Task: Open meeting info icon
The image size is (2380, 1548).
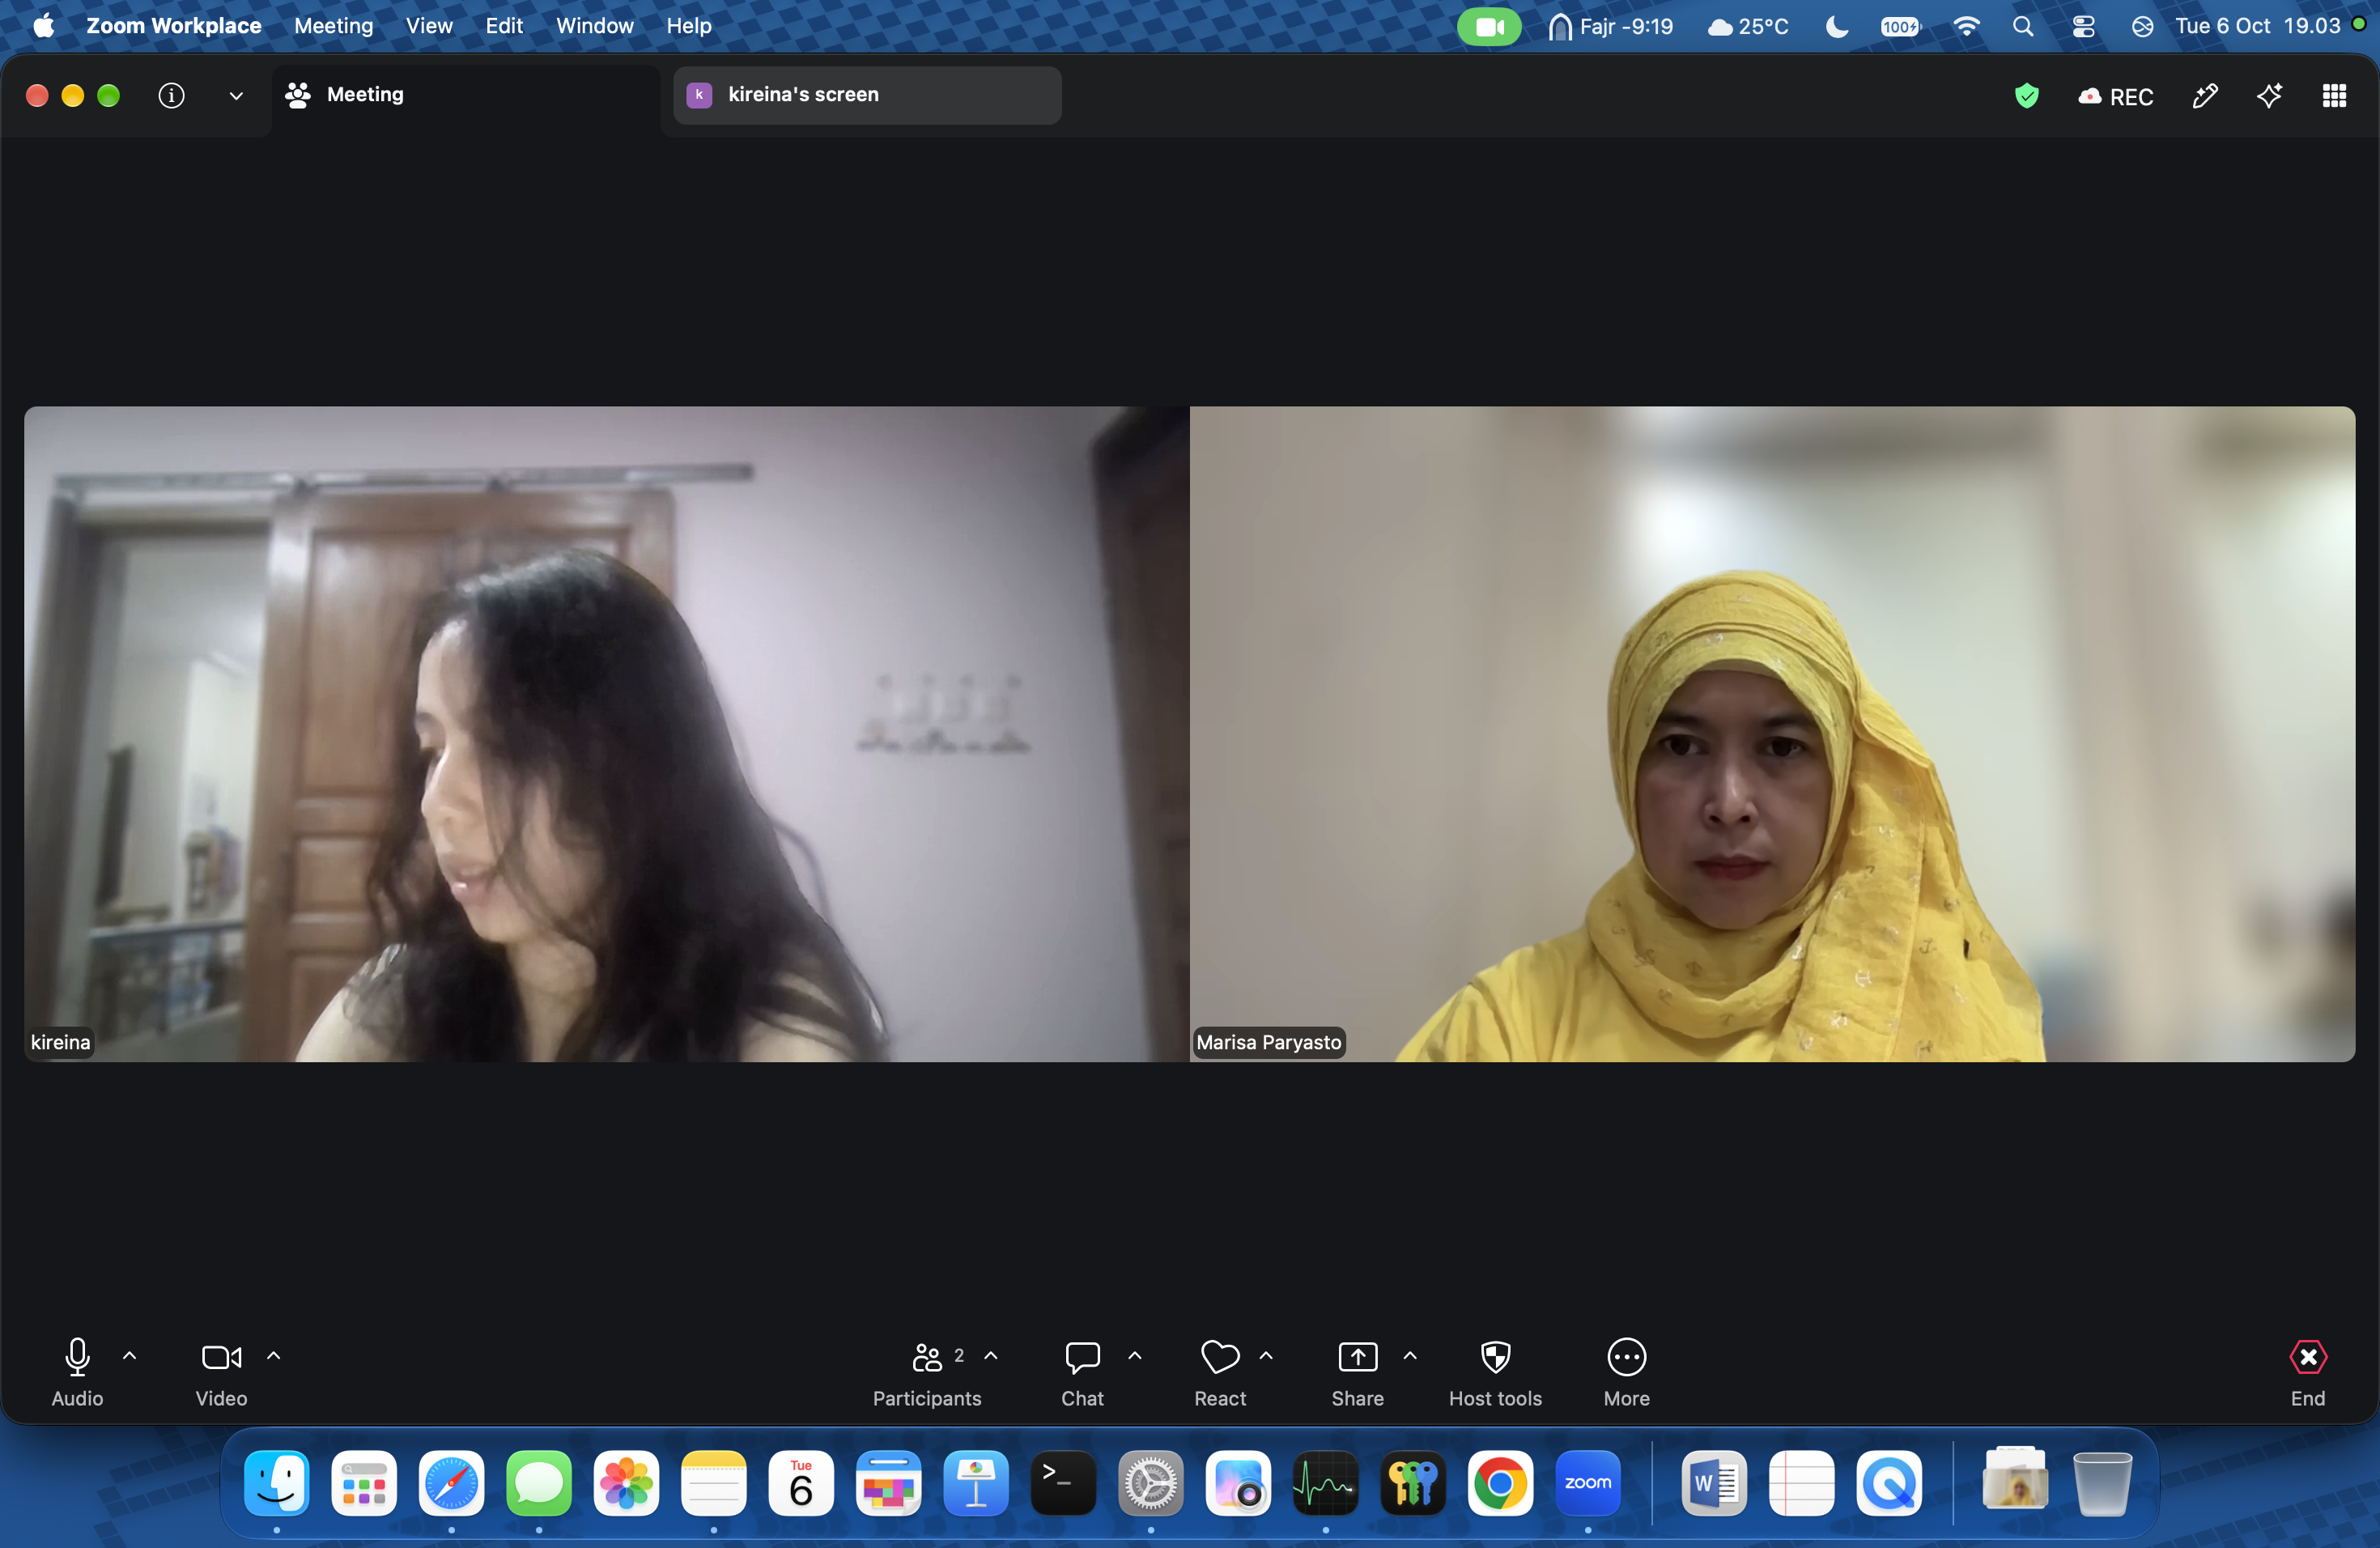Action: (171, 95)
